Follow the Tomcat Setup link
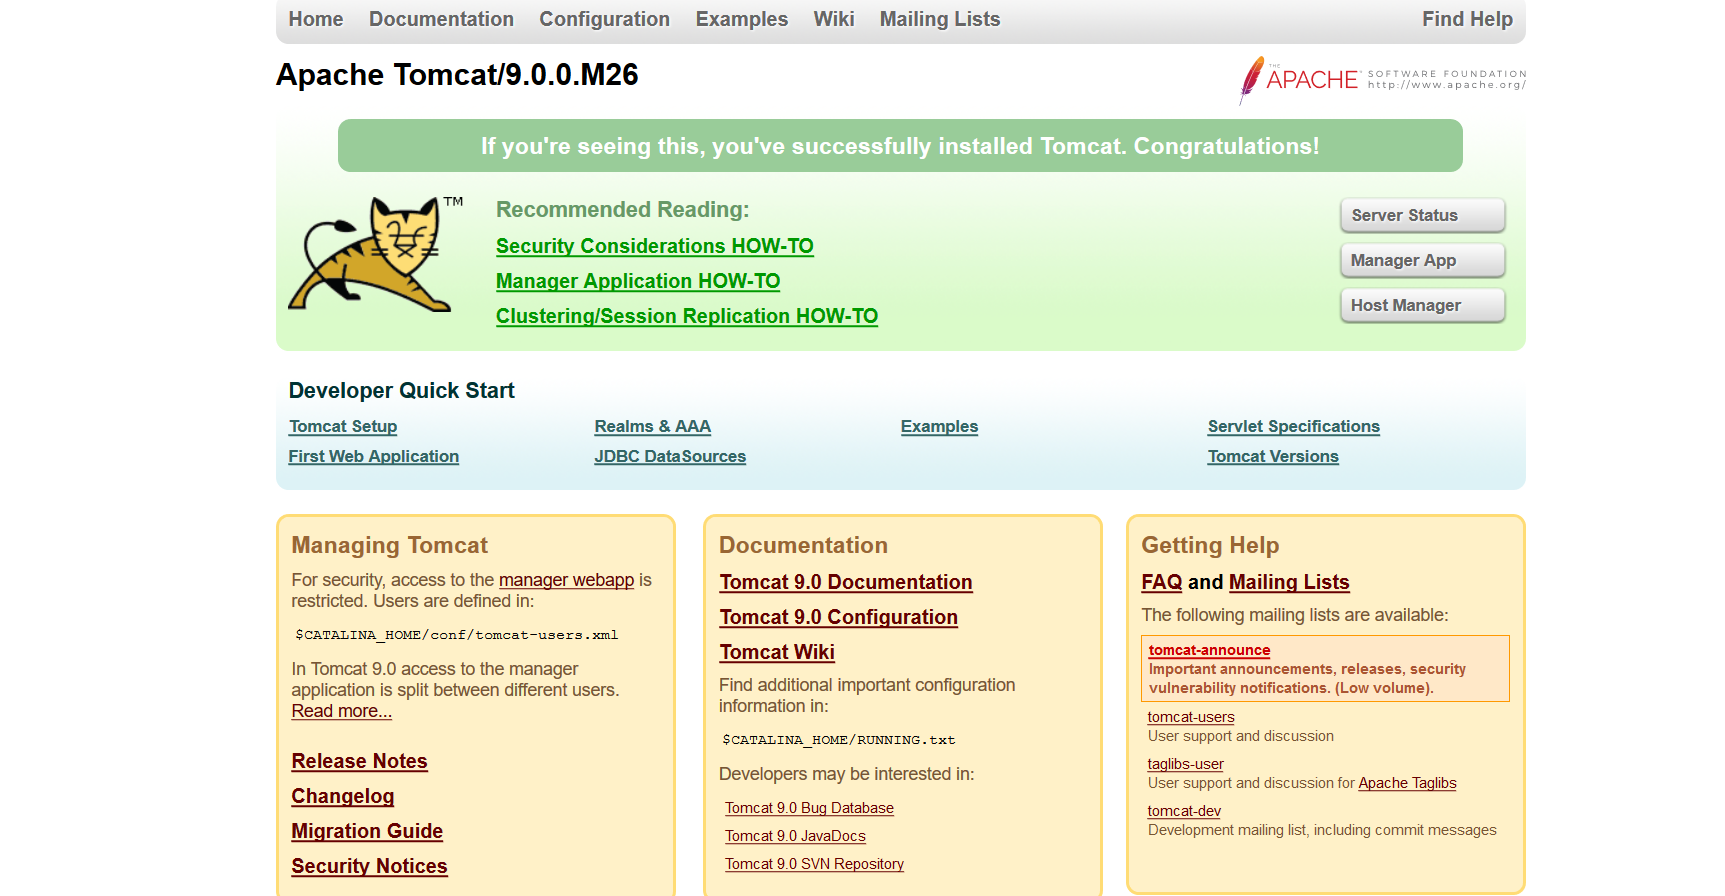The image size is (1725, 896). (343, 426)
